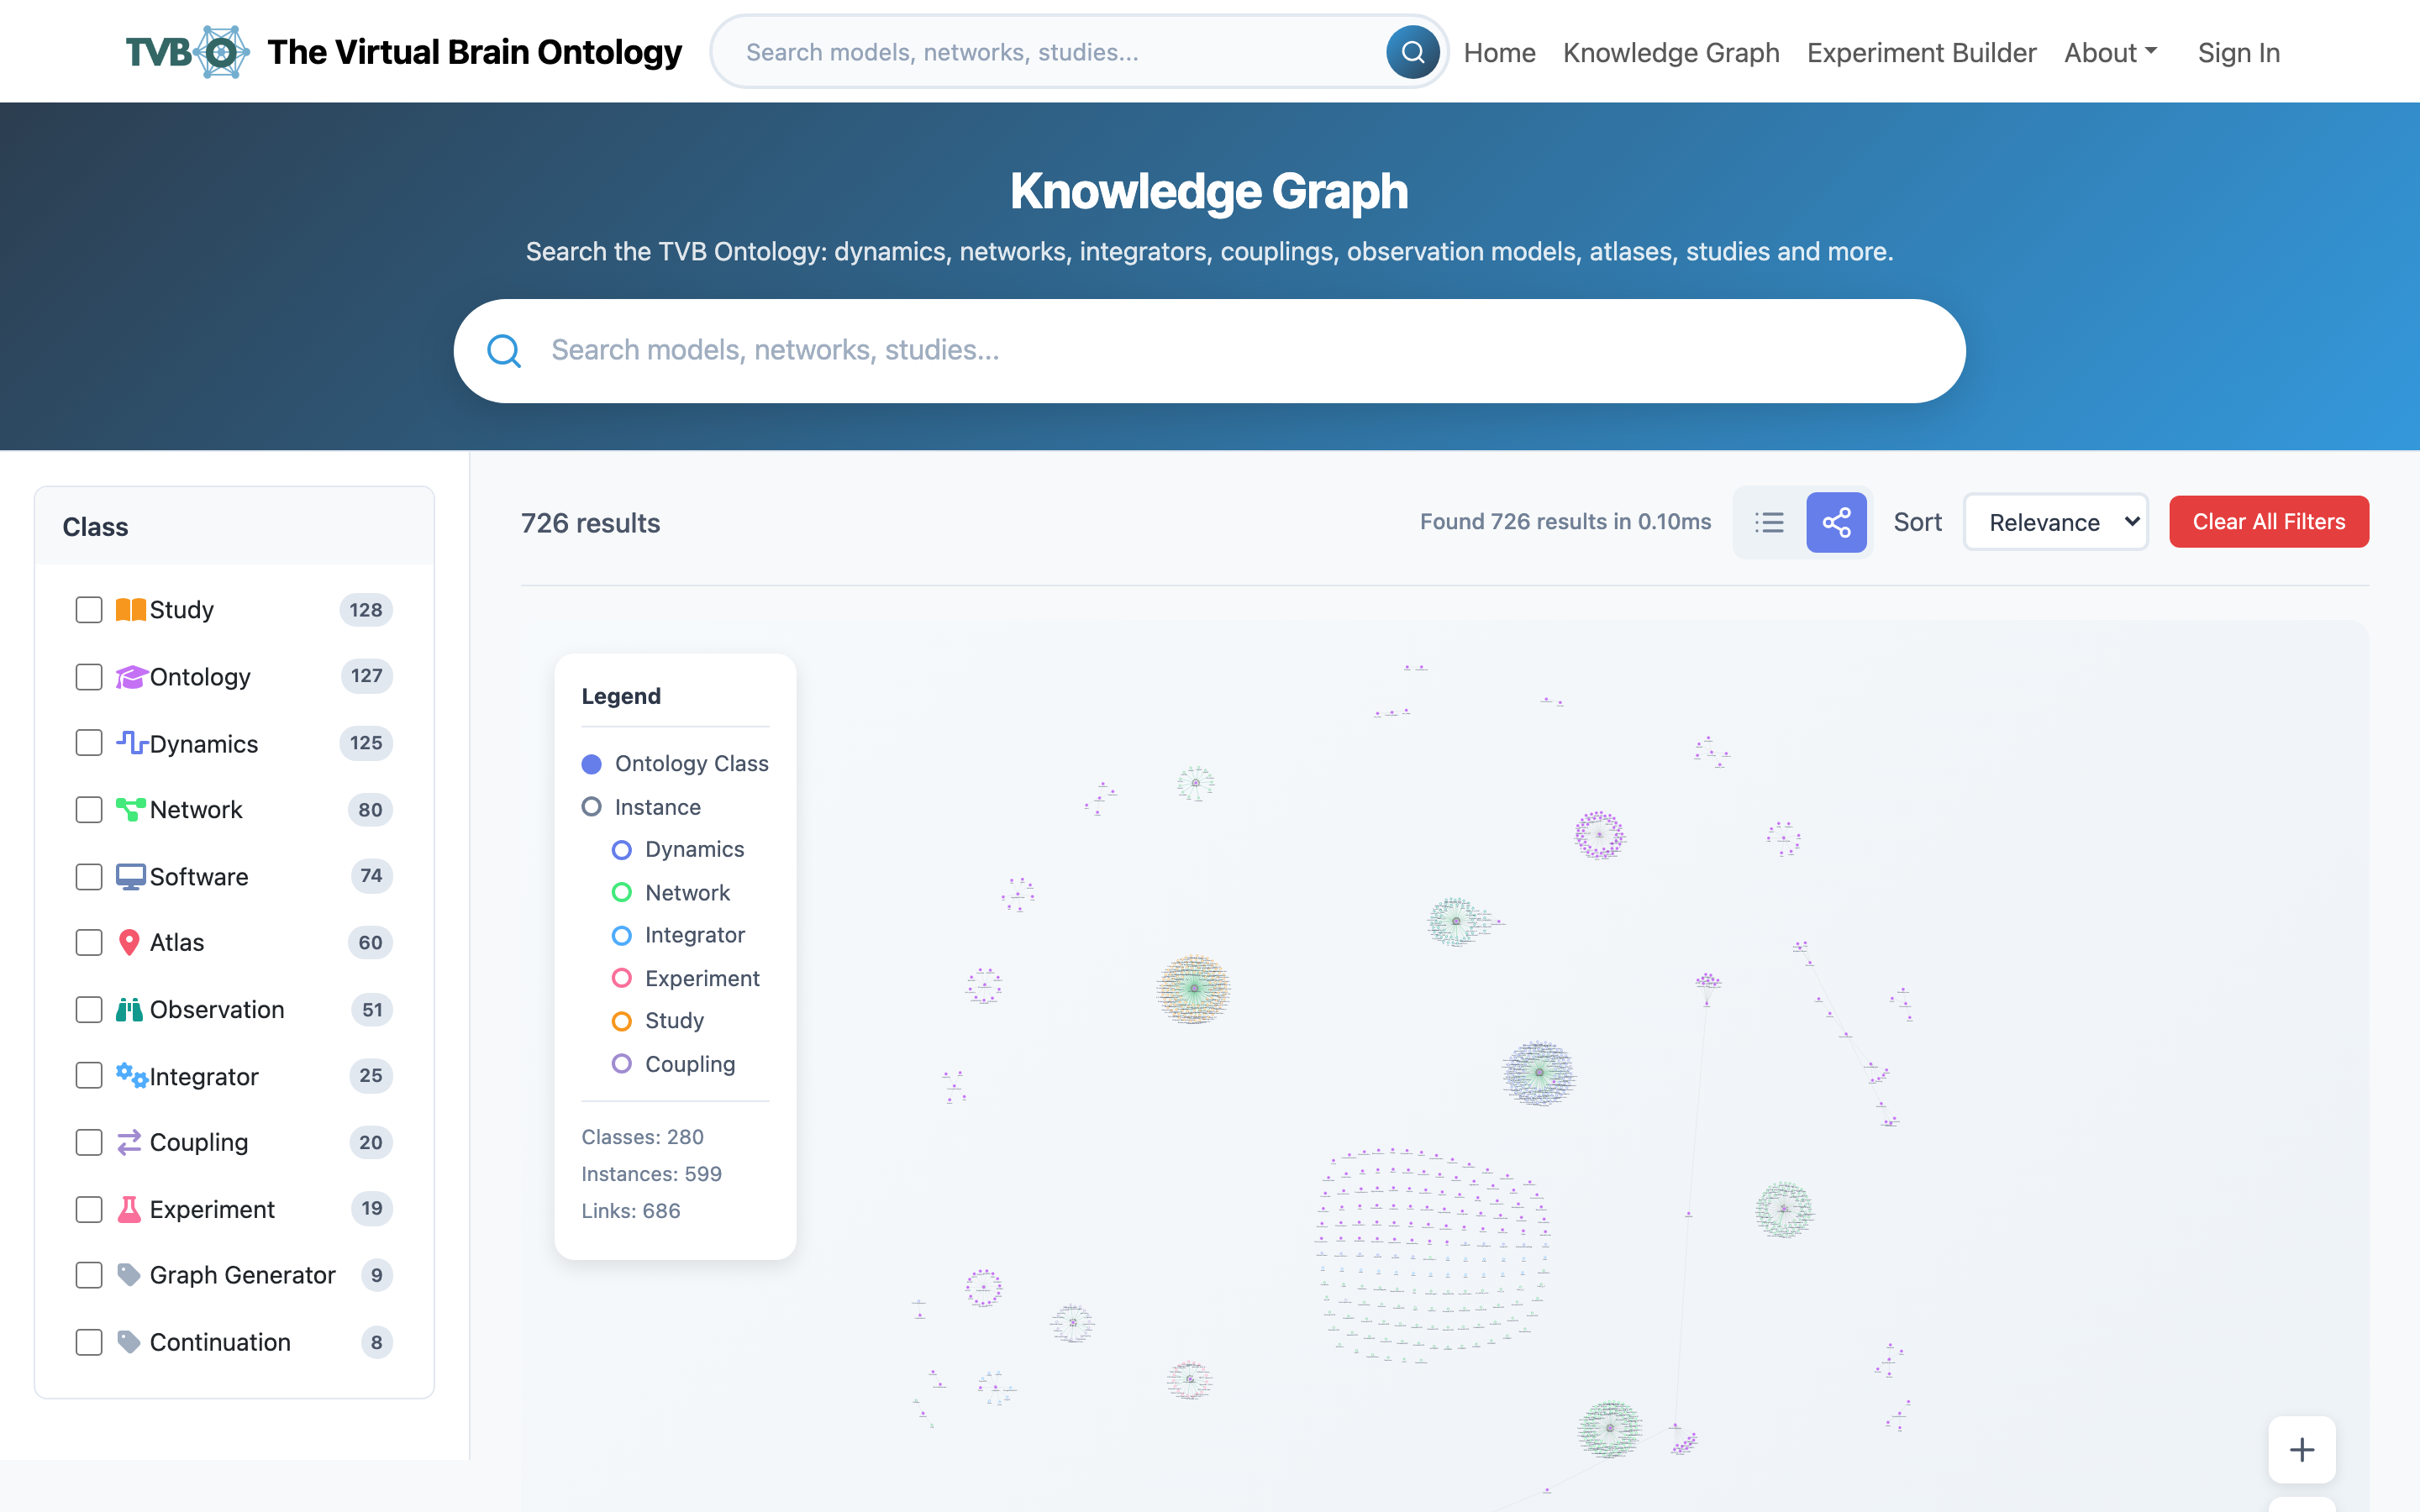The width and height of the screenshot is (2420, 1512).
Task: Click the magnifier icon in hero search
Action: click(504, 351)
